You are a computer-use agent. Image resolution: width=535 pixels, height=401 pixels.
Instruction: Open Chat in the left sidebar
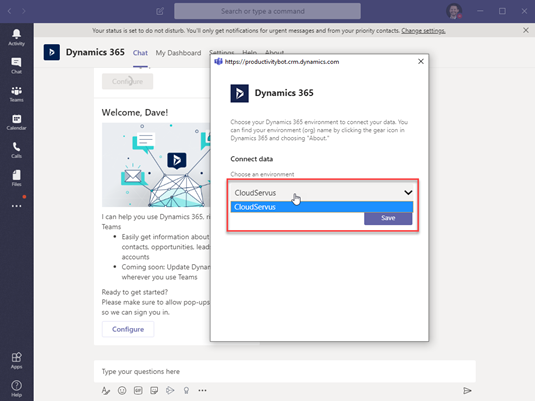click(x=16, y=66)
